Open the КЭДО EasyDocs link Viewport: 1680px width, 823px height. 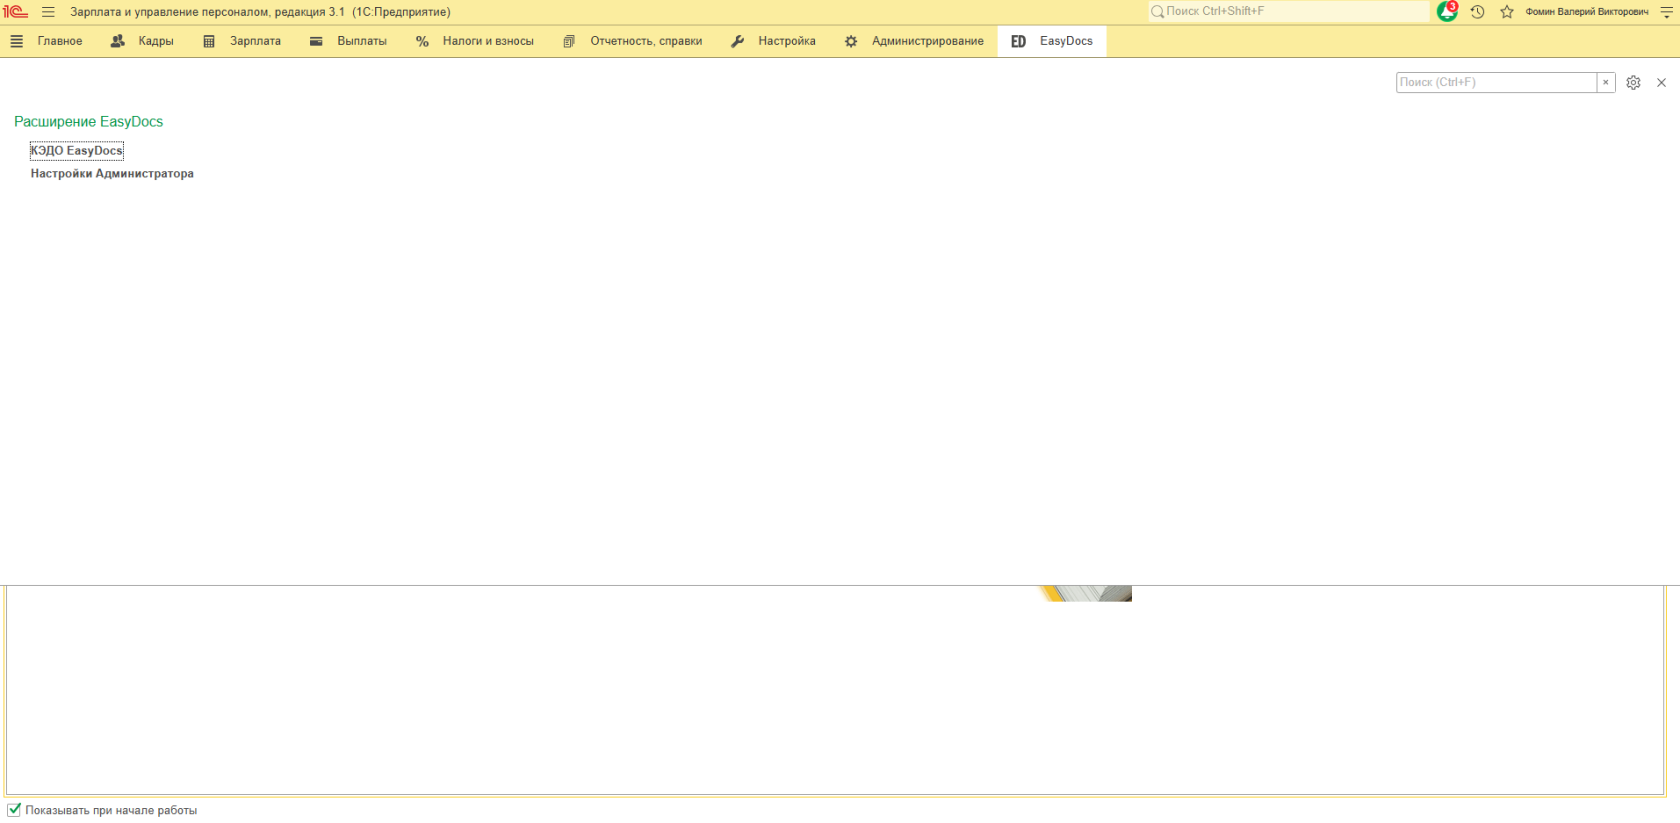pyautogui.click(x=76, y=151)
